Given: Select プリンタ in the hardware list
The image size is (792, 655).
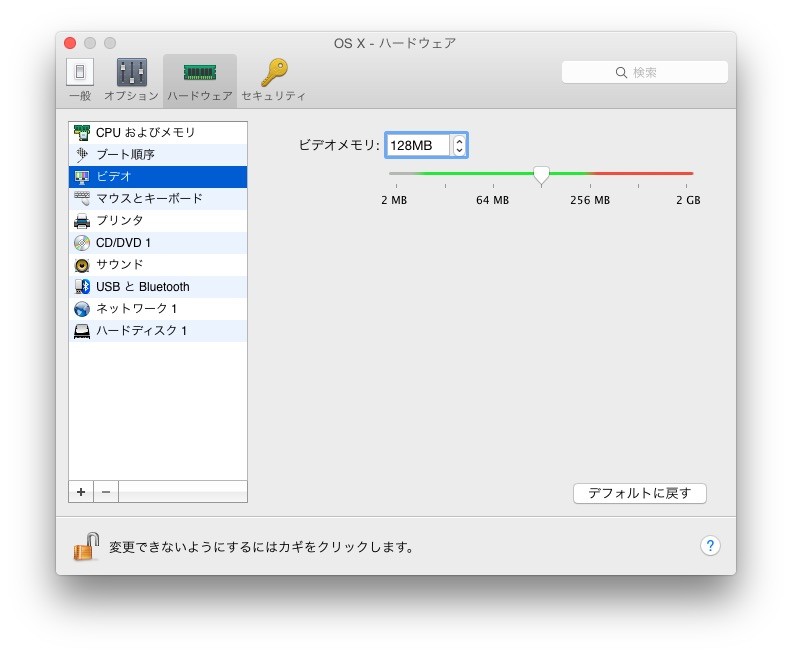Looking at the screenshot, I should click(x=158, y=221).
